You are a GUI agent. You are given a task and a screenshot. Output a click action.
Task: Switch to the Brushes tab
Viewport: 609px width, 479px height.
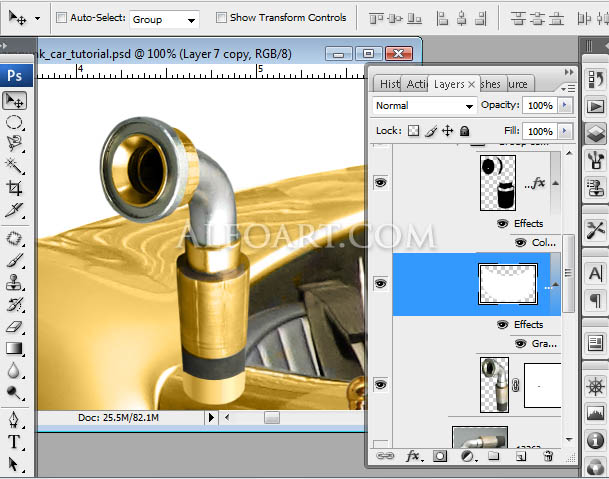[491, 84]
